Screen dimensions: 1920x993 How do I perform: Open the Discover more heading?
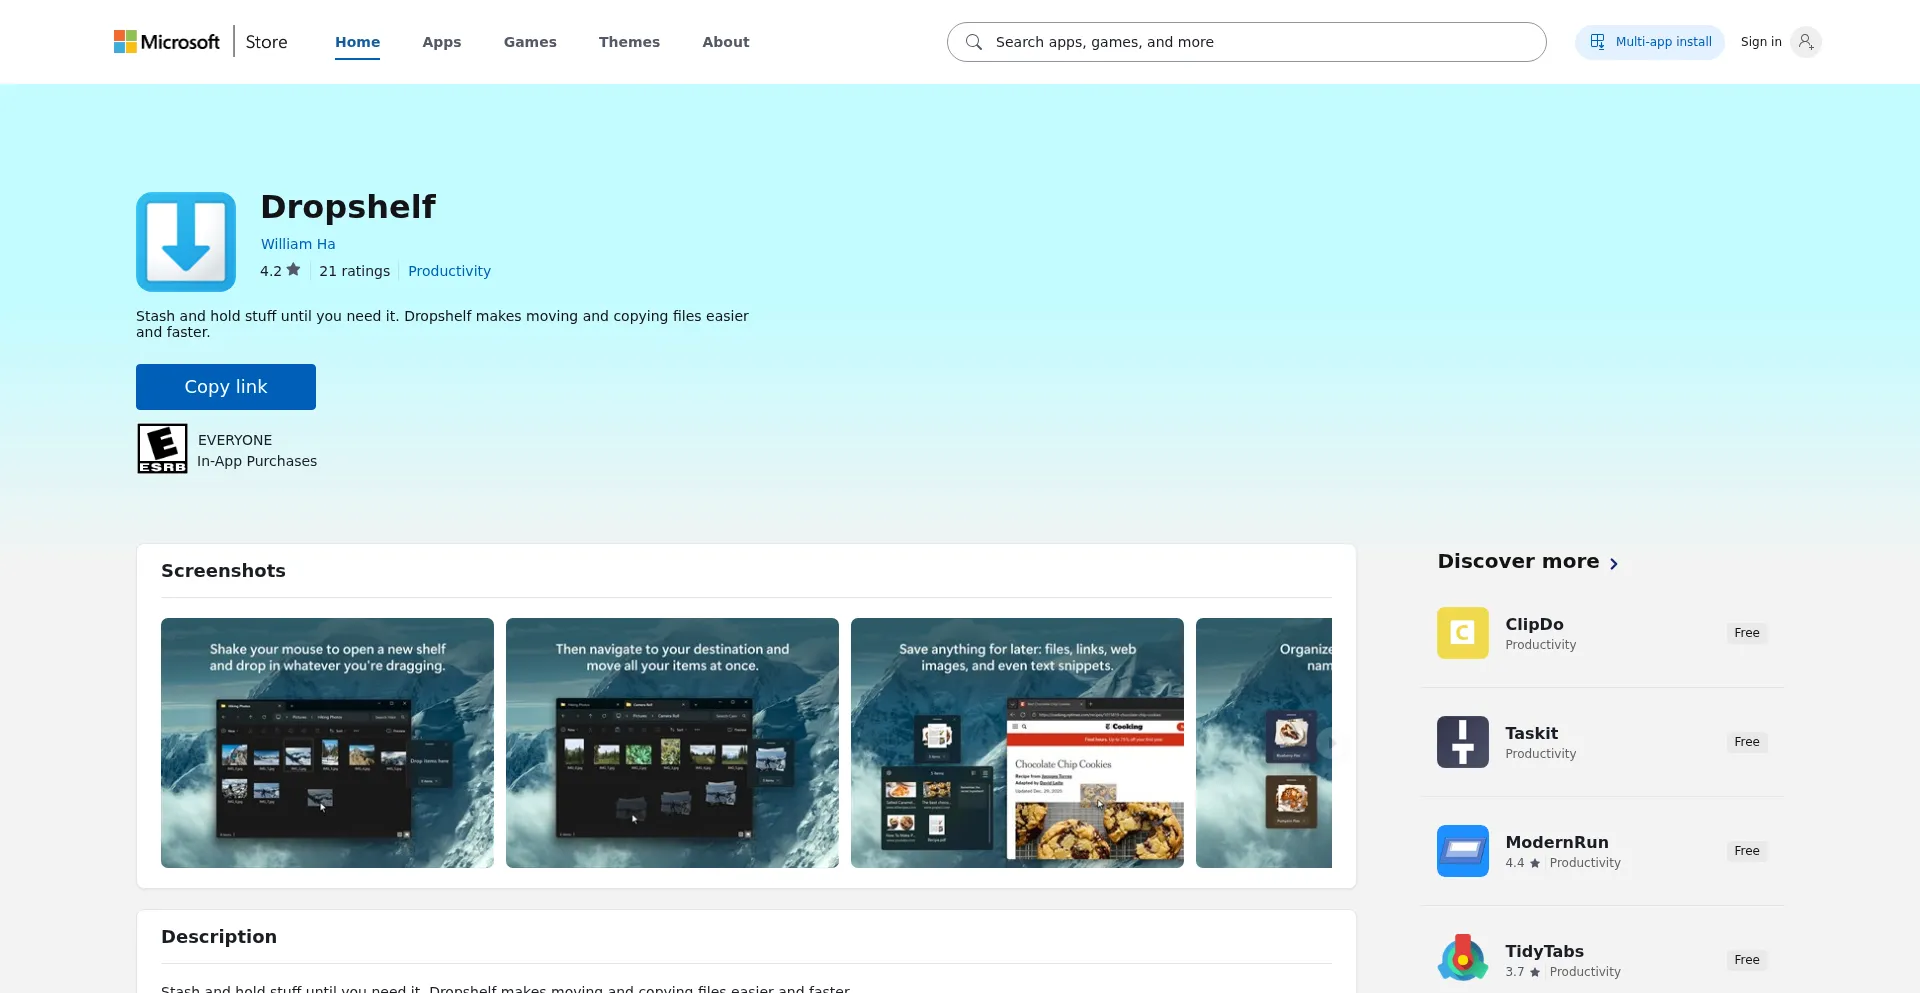[x=1518, y=561]
